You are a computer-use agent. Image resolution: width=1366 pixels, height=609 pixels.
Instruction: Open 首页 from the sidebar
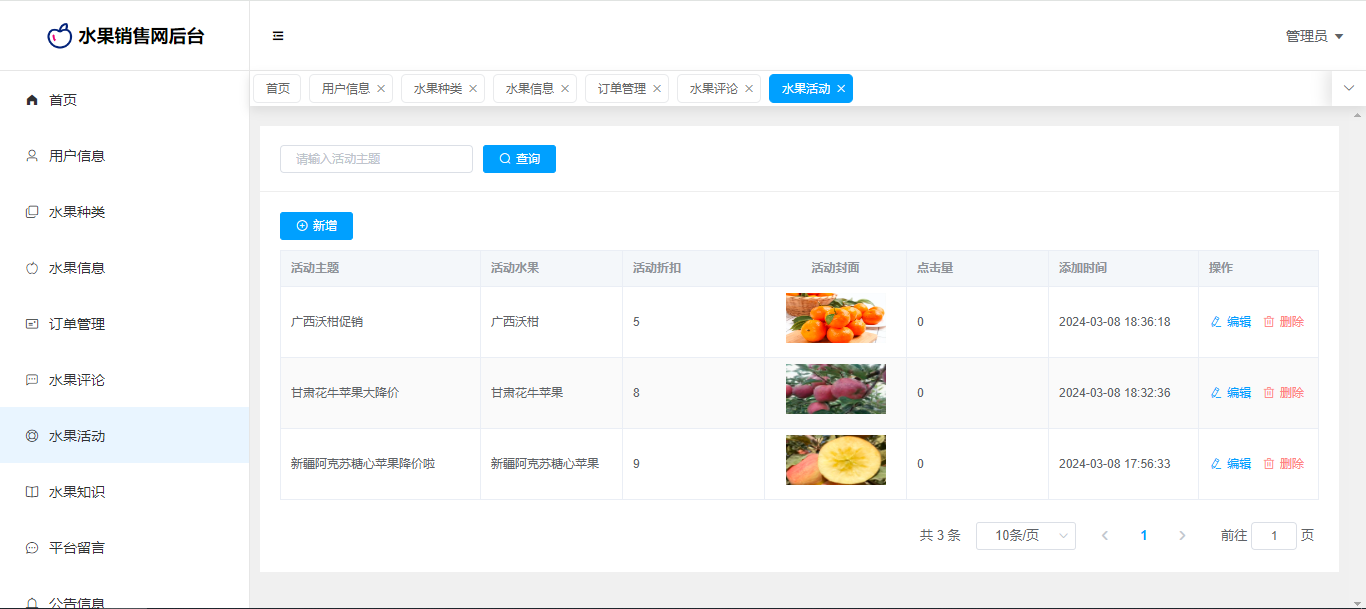63,100
